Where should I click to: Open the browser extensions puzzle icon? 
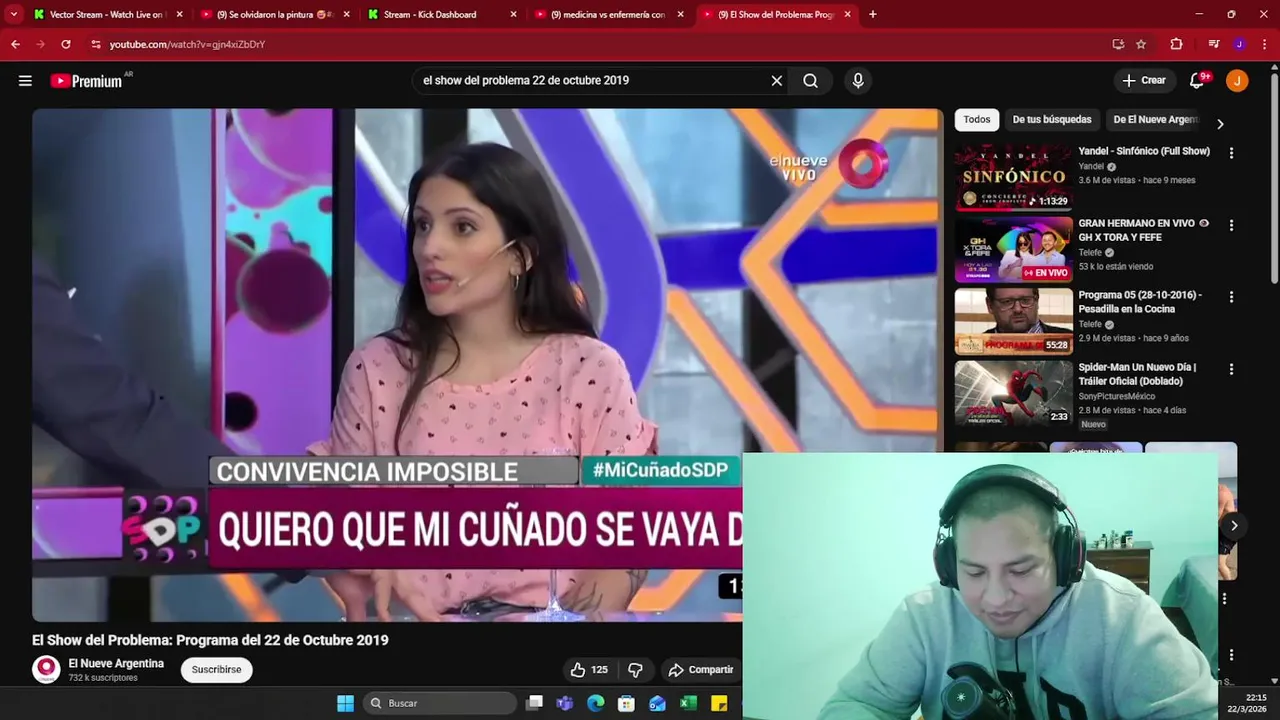(x=1176, y=44)
